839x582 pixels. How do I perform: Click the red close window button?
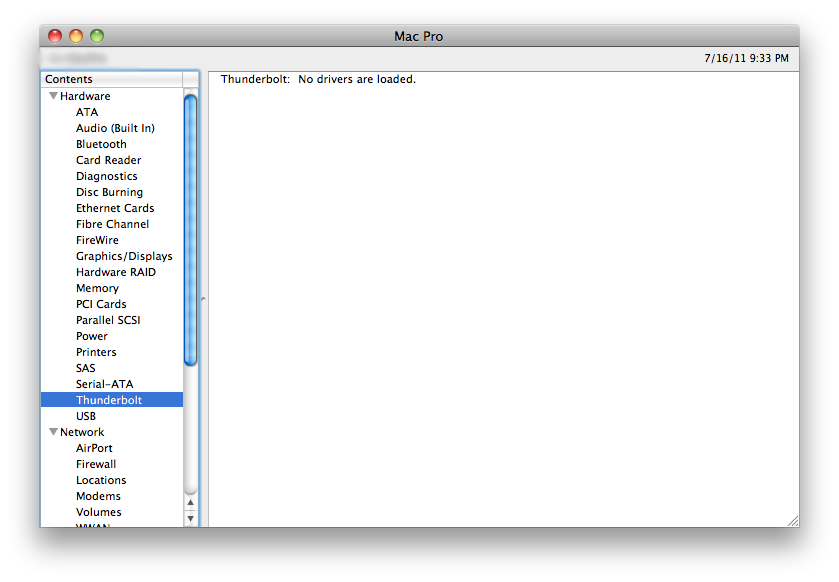55,36
